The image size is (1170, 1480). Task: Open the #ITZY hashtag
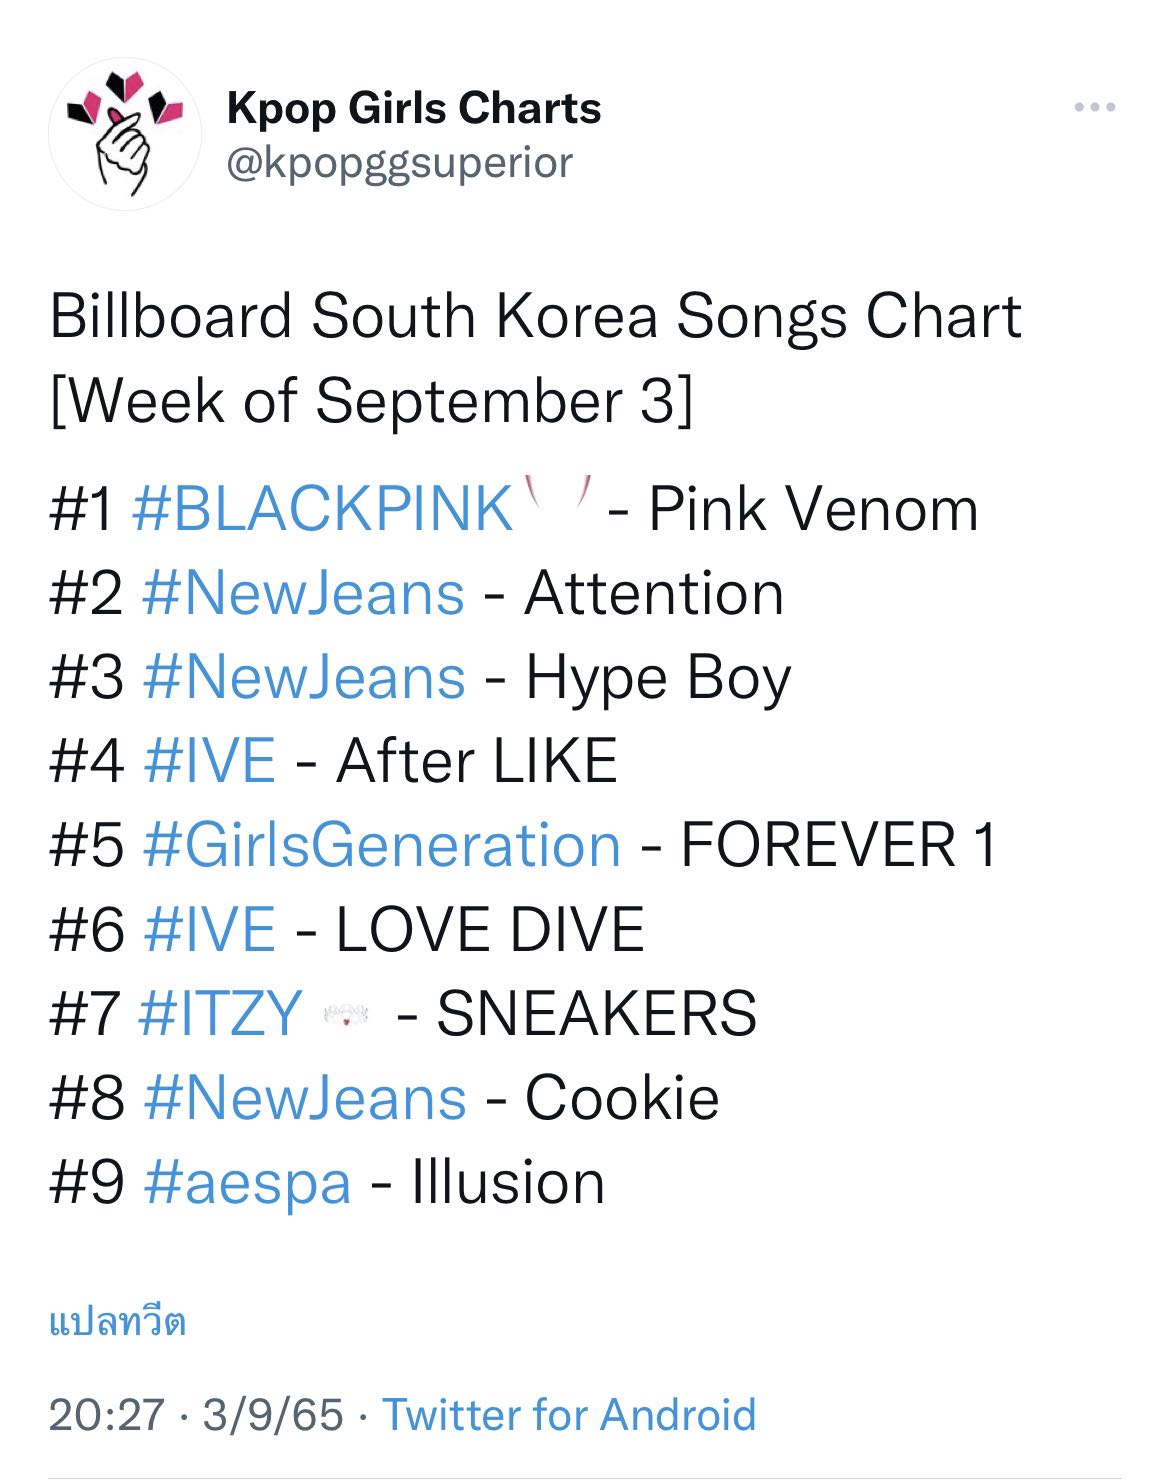coord(220,1013)
